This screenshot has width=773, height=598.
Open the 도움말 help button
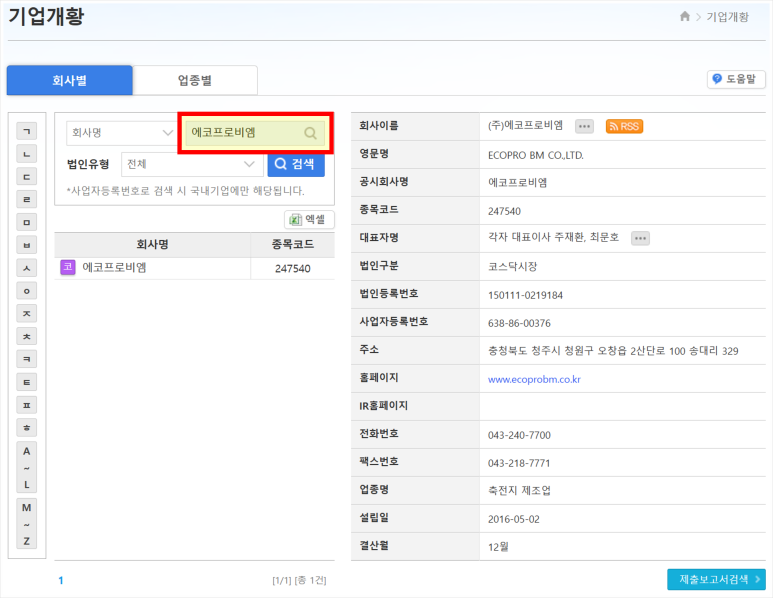736,79
